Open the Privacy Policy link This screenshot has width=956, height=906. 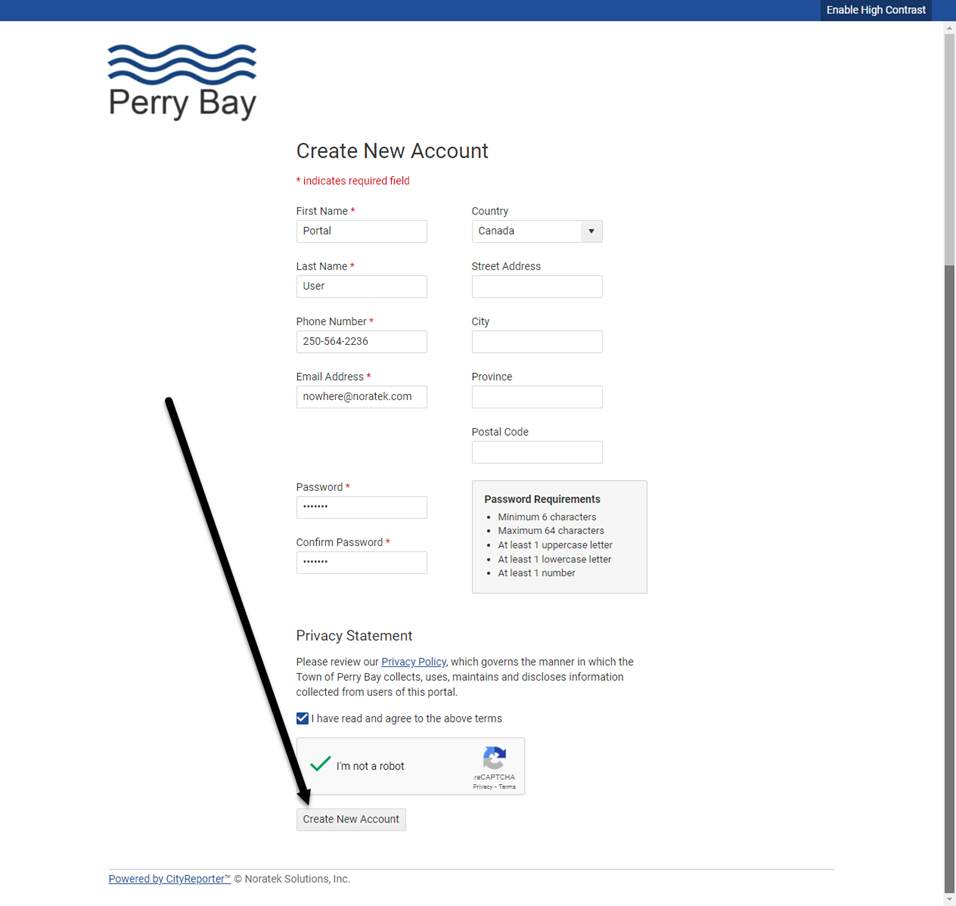(413, 661)
